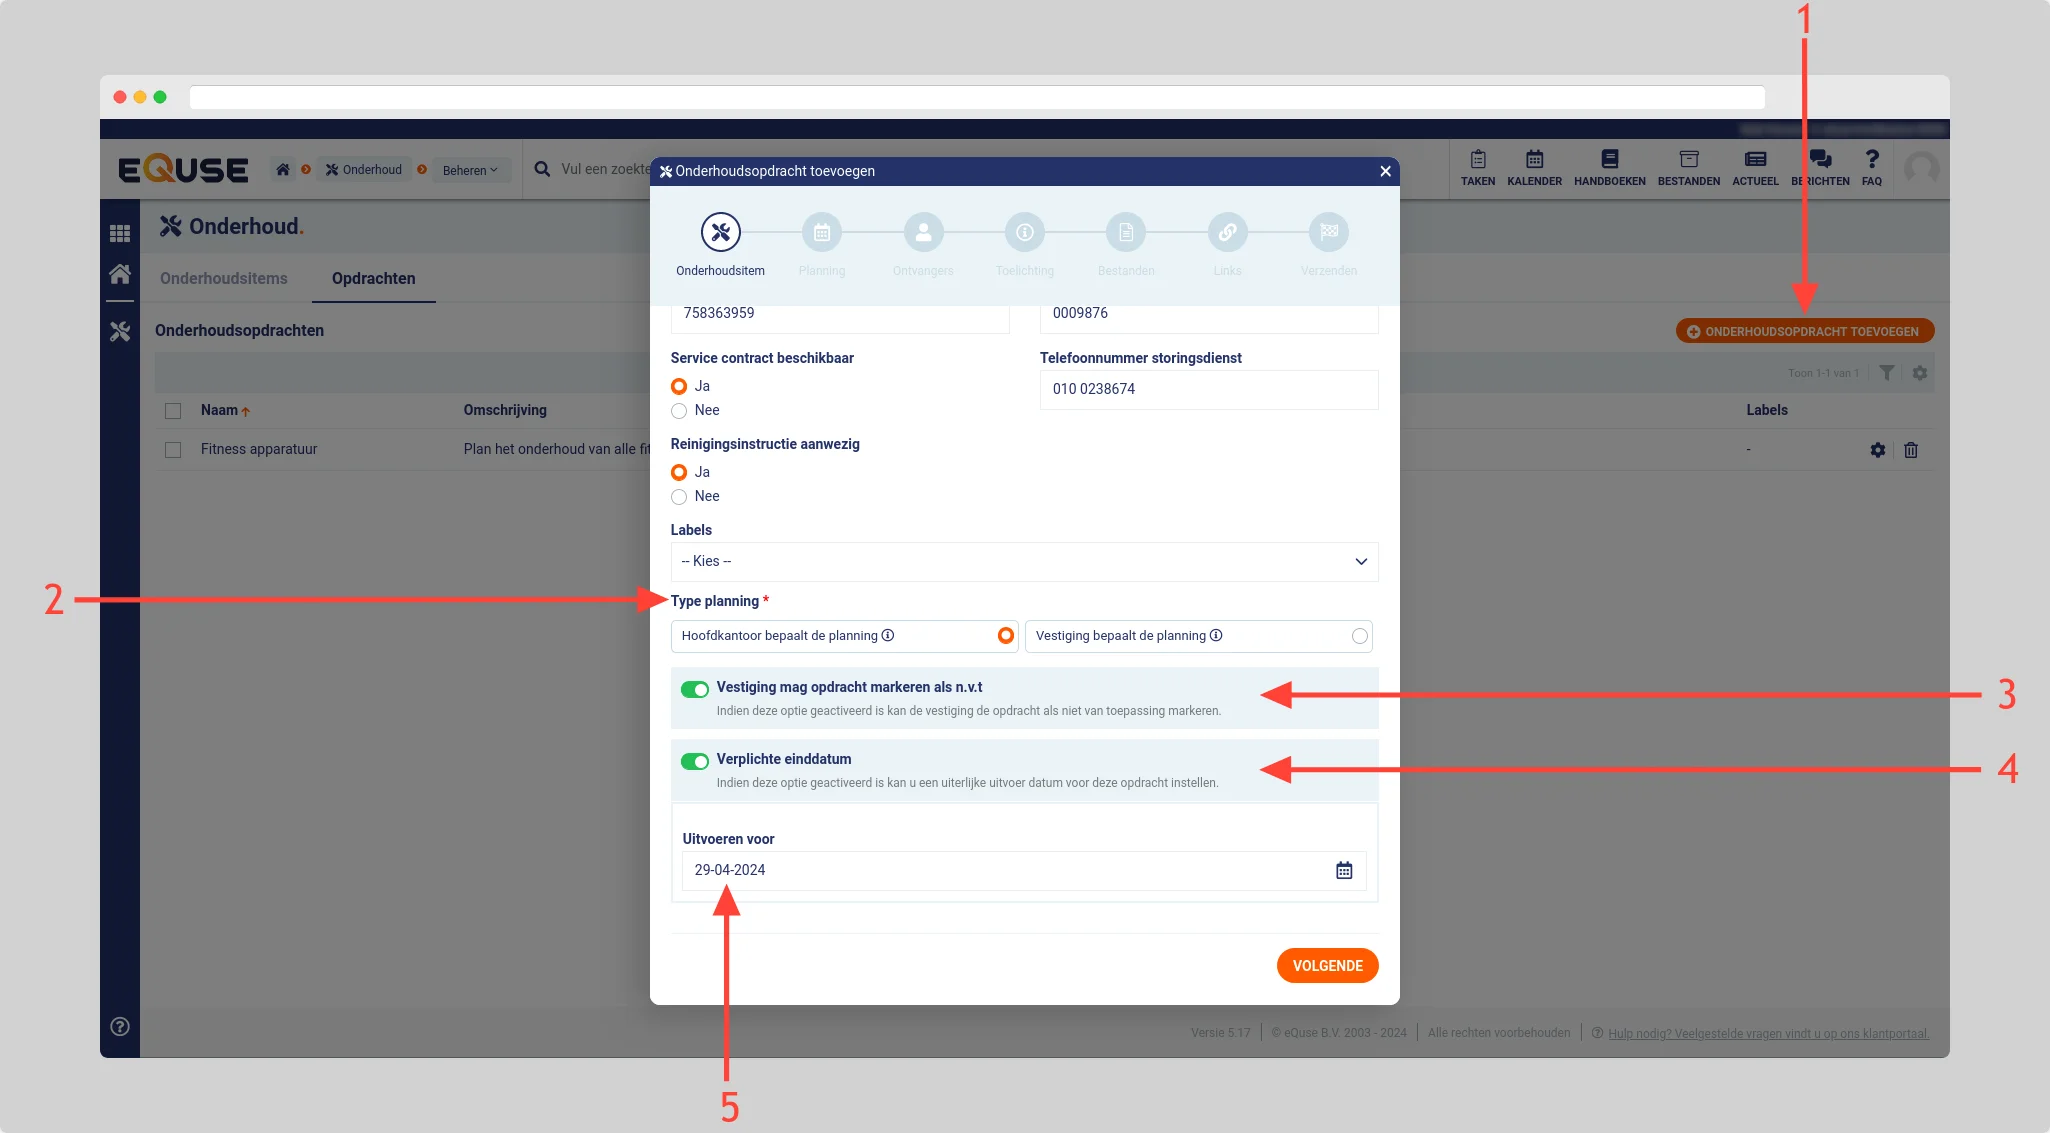
Task: Click the Volgende button
Action: point(1327,966)
